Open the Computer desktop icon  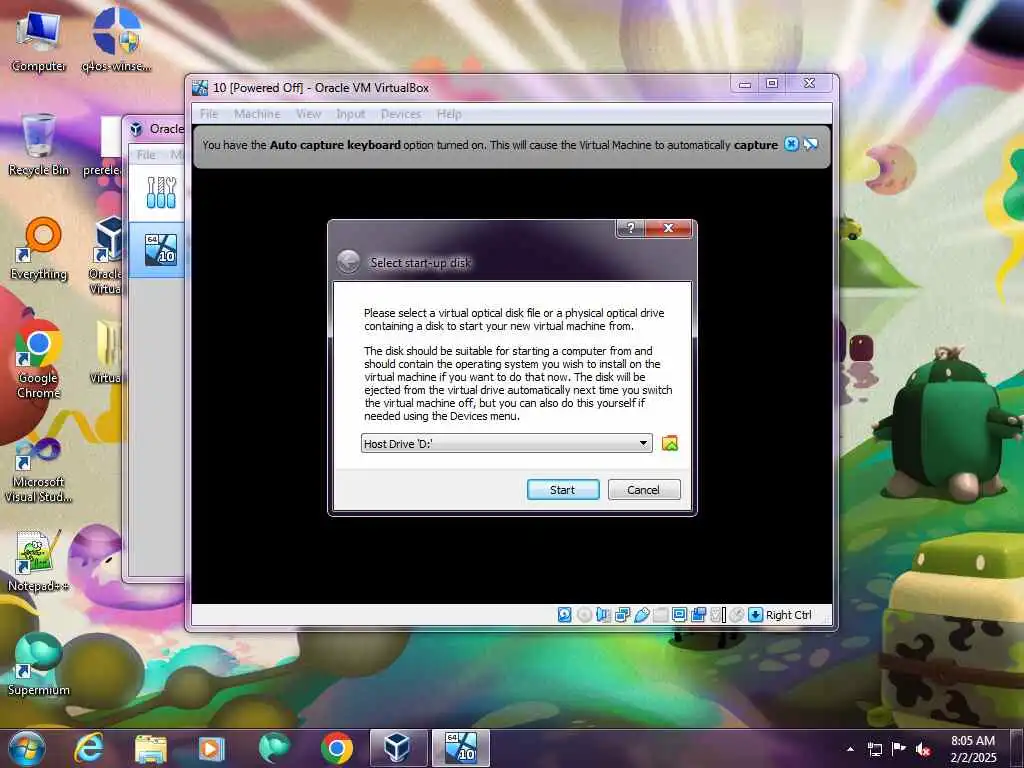[39, 40]
